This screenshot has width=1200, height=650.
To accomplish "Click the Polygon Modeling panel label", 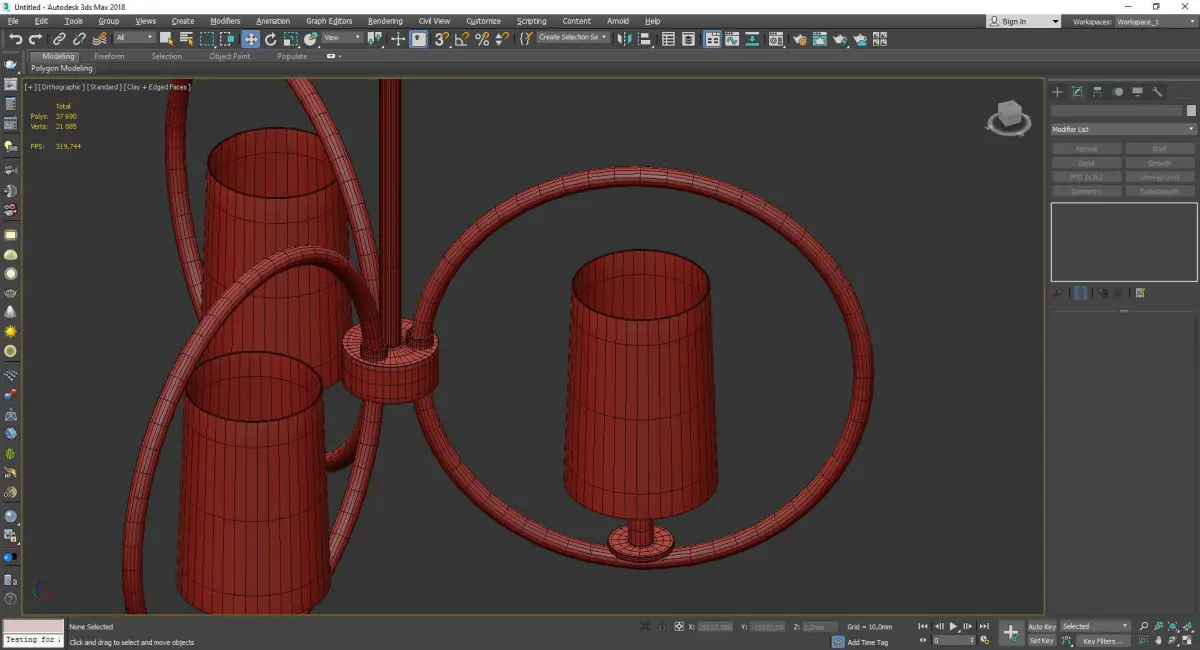I will pos(62,69).
